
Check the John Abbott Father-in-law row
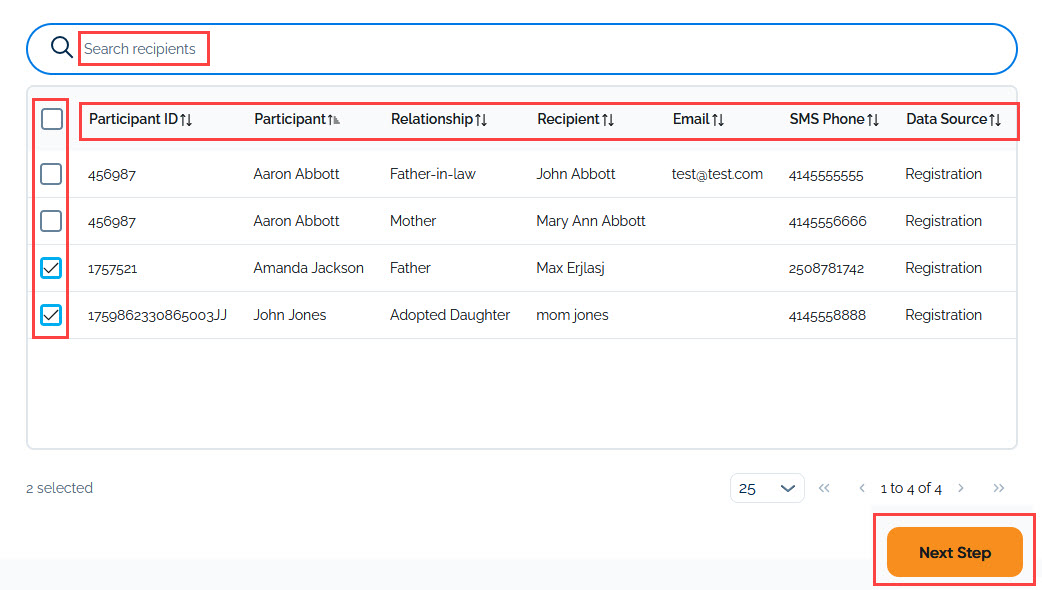point(51,174)
